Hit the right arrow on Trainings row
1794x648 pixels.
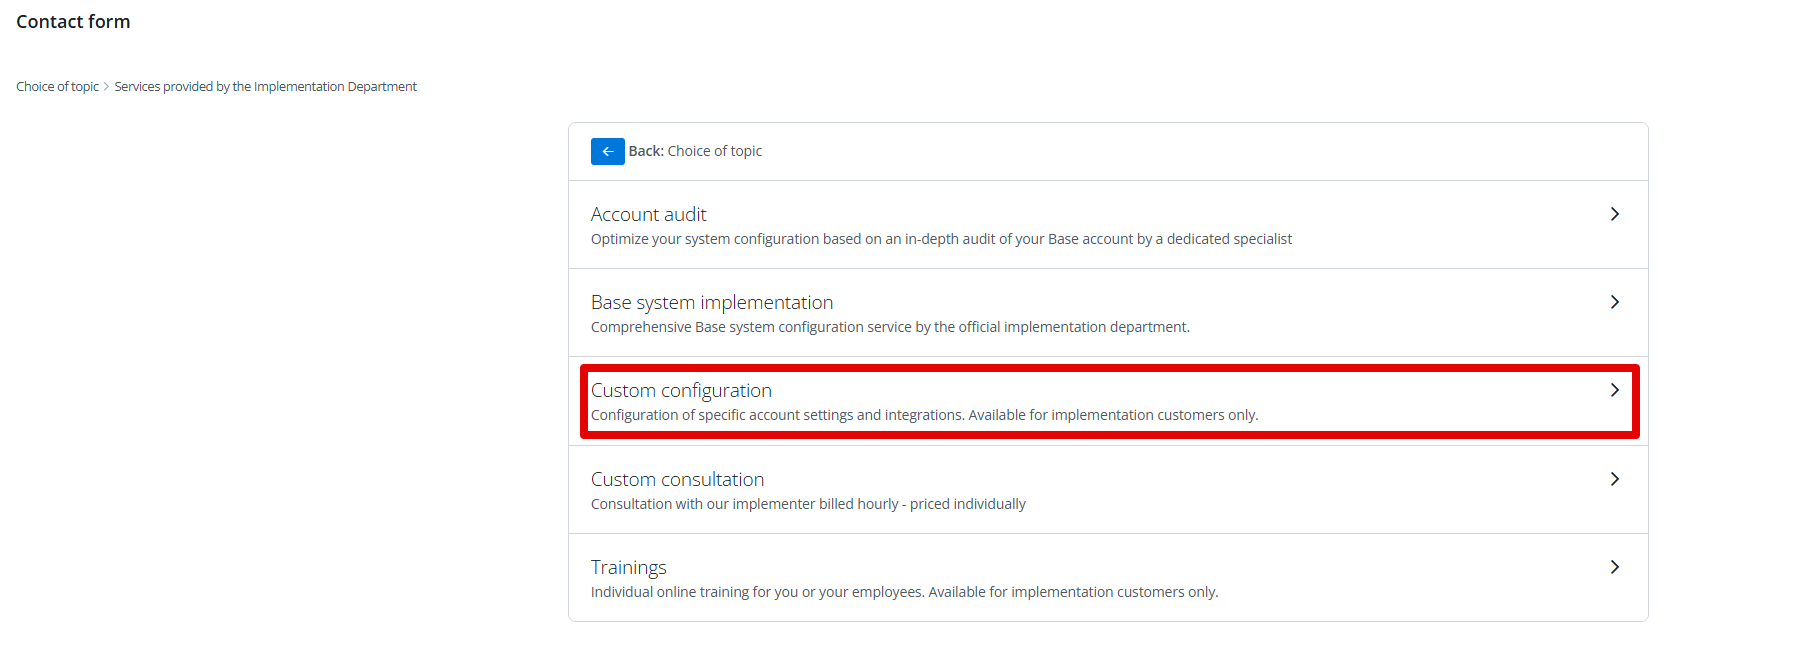1614,567
